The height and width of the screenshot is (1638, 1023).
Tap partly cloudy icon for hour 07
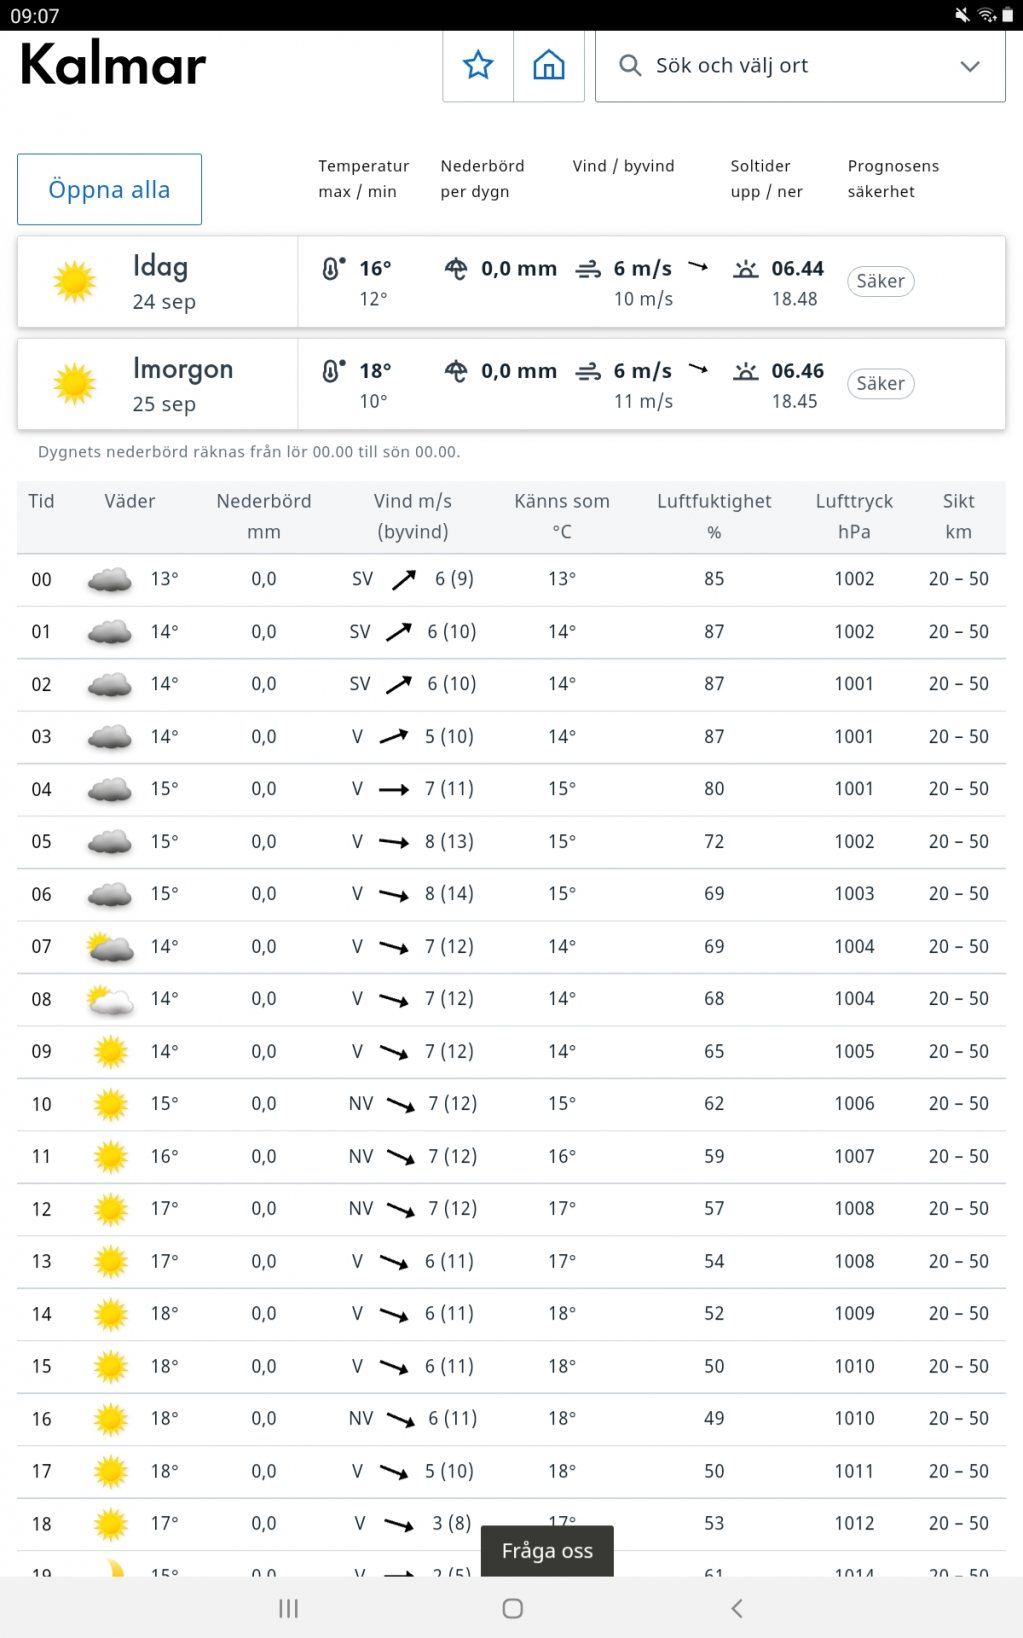110,947
